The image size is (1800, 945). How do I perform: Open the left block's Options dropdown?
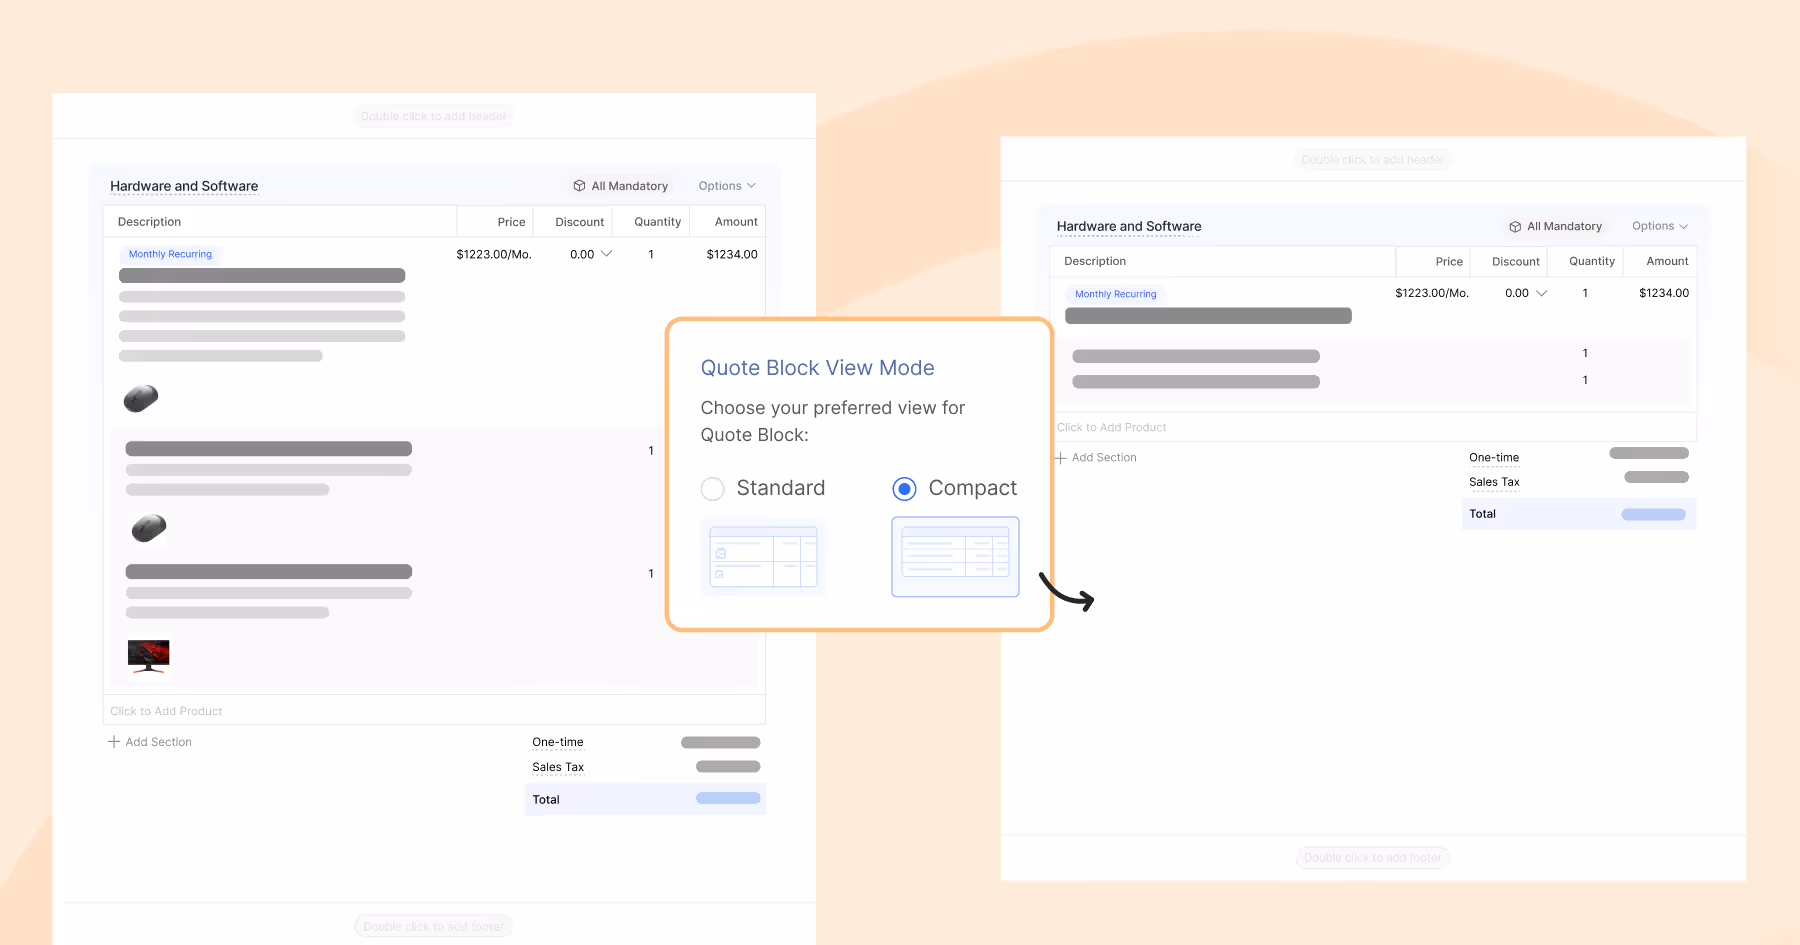point(726,185)
